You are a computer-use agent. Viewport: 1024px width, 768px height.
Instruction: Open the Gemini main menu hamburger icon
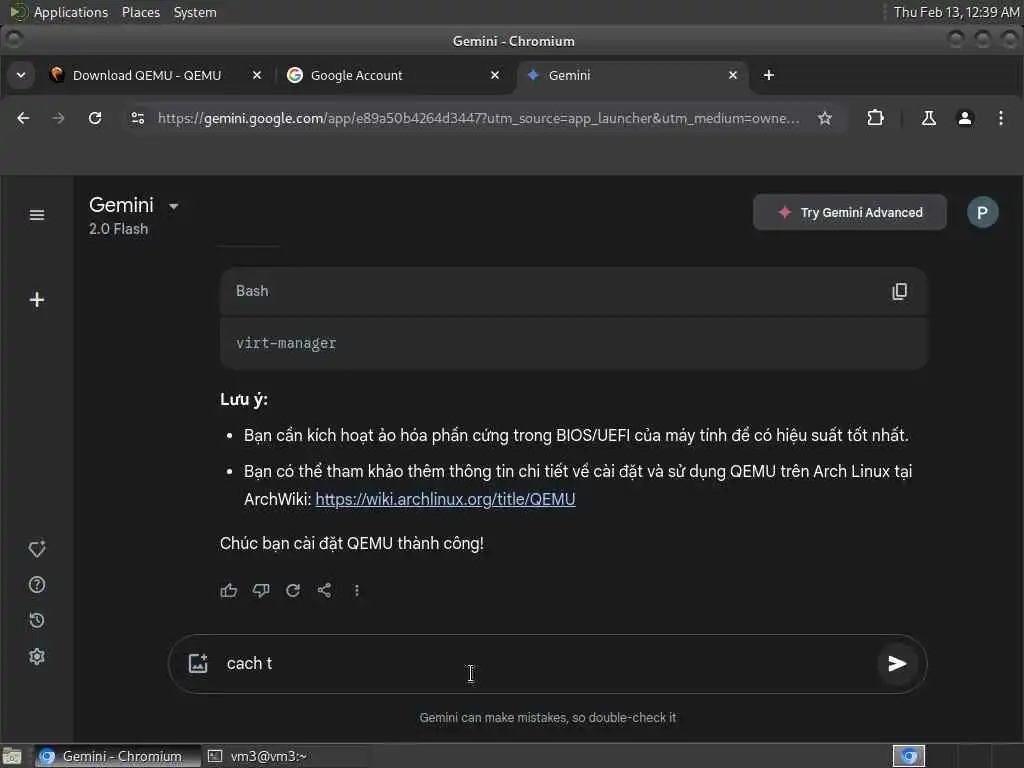(x=37, y=215)
